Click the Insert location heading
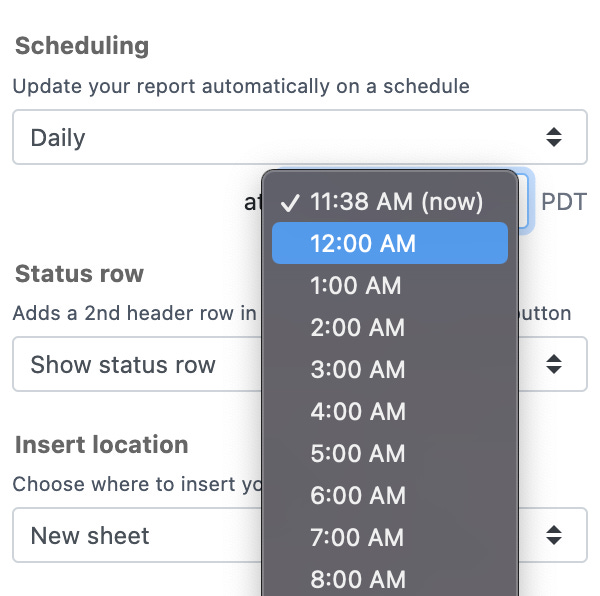600x596 pixels. [101, 445]
